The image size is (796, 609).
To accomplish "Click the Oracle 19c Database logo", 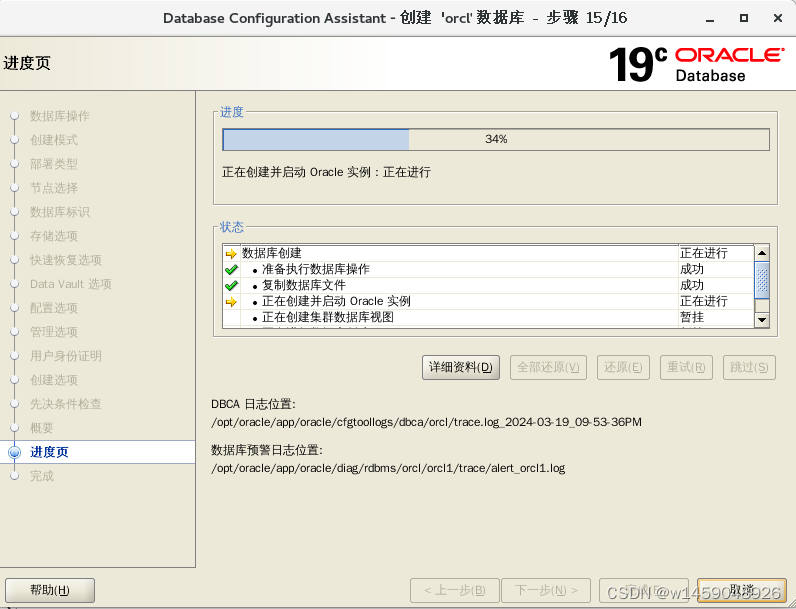I will (696, 64).
